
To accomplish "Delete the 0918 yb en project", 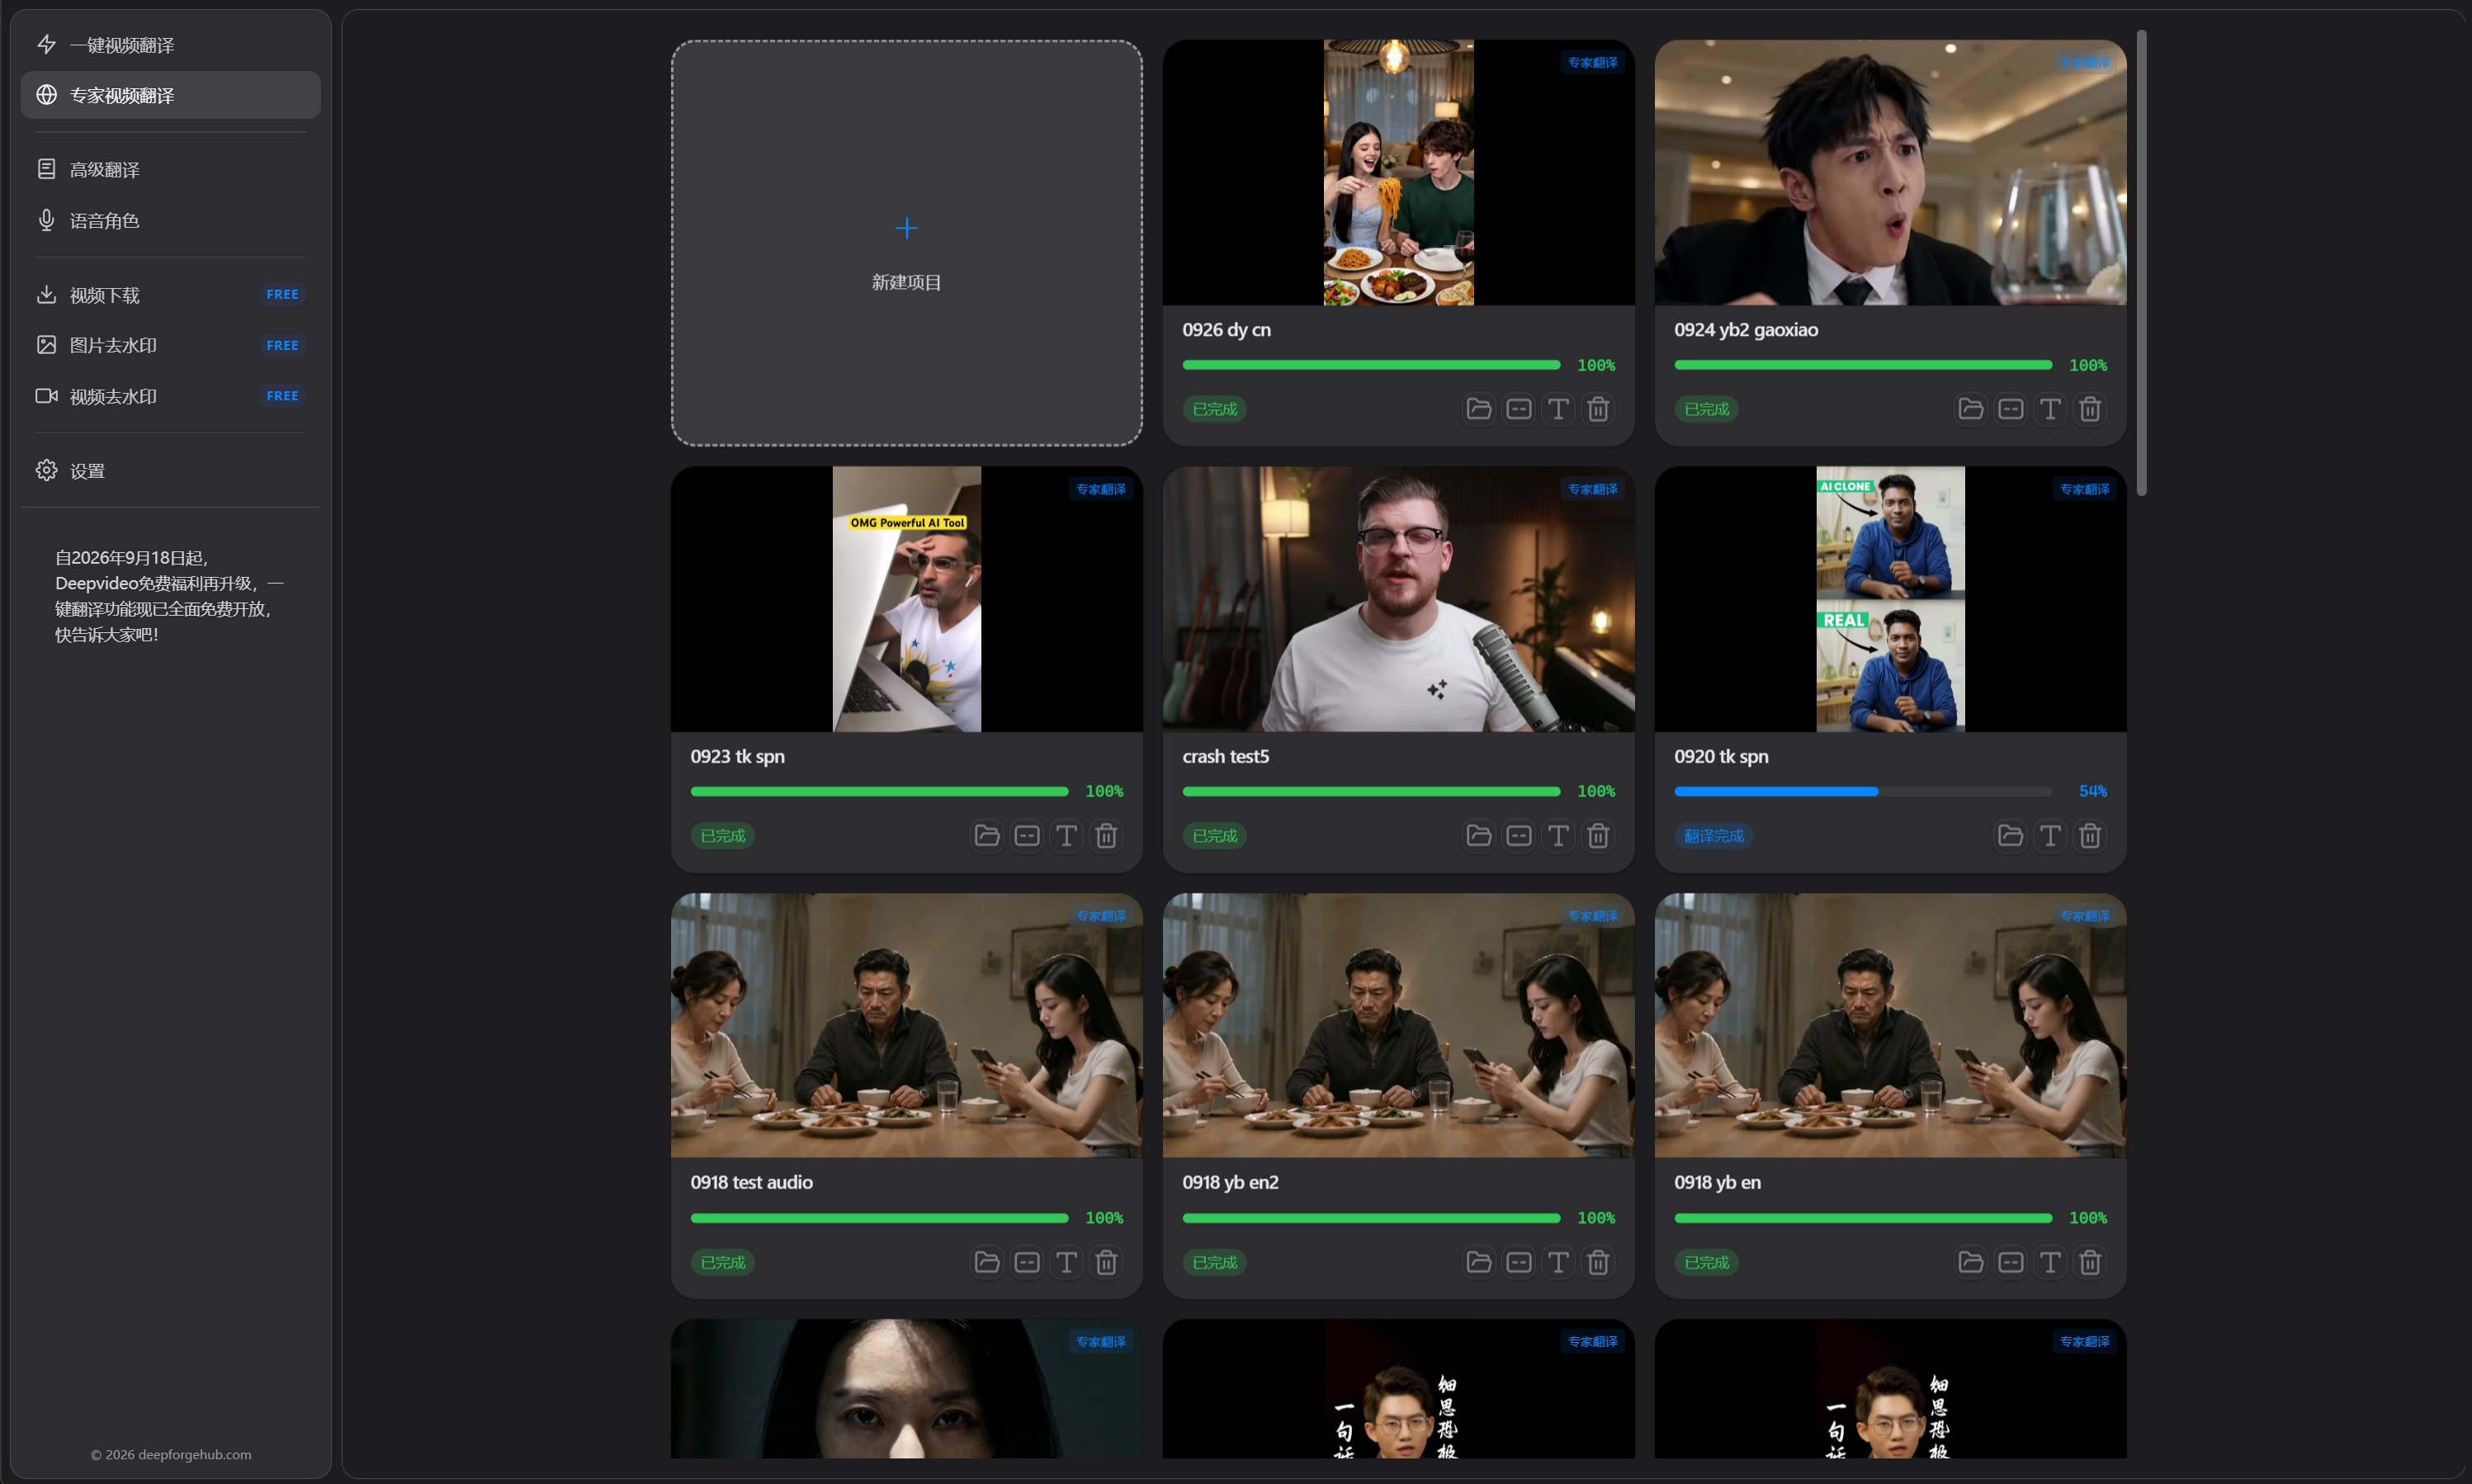I will click(2090, 1263).
